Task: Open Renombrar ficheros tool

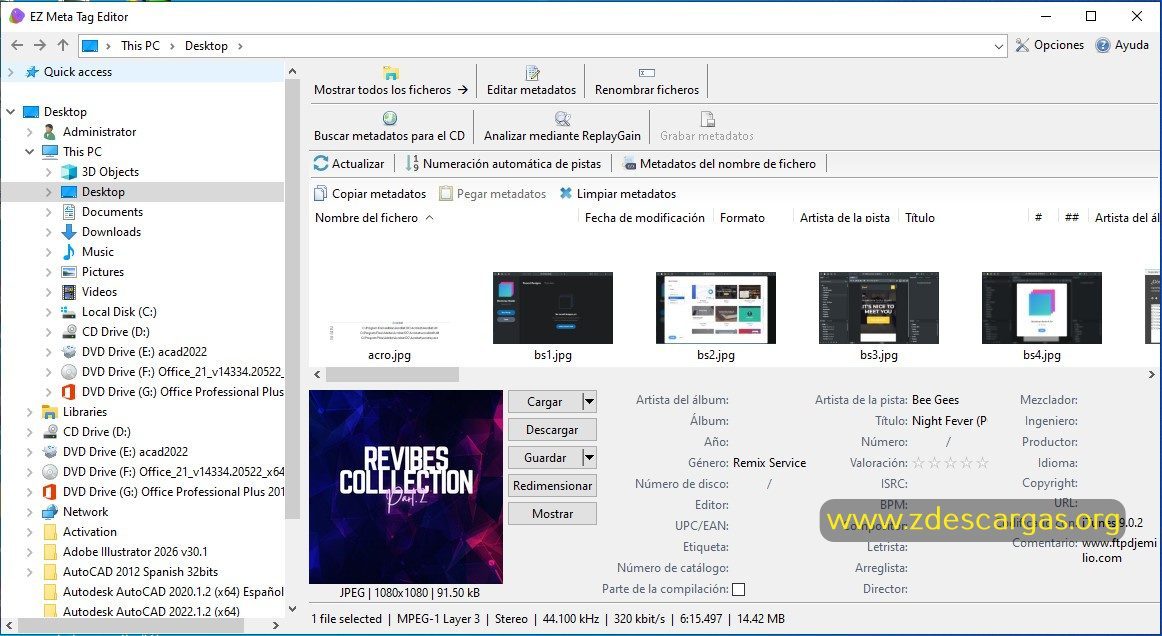Action: point(647,81)
